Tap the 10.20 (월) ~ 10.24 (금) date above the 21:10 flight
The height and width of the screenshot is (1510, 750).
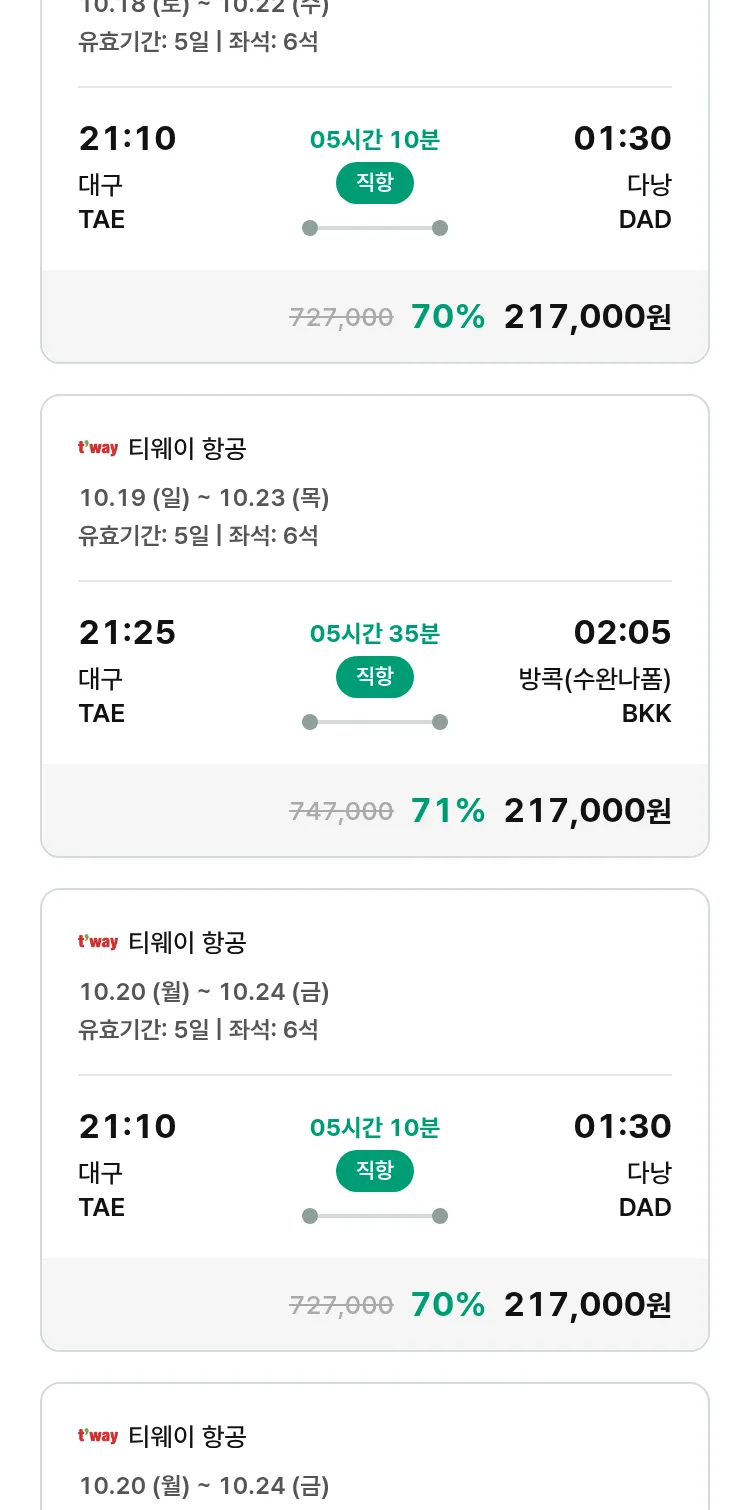tap(204, 992)
